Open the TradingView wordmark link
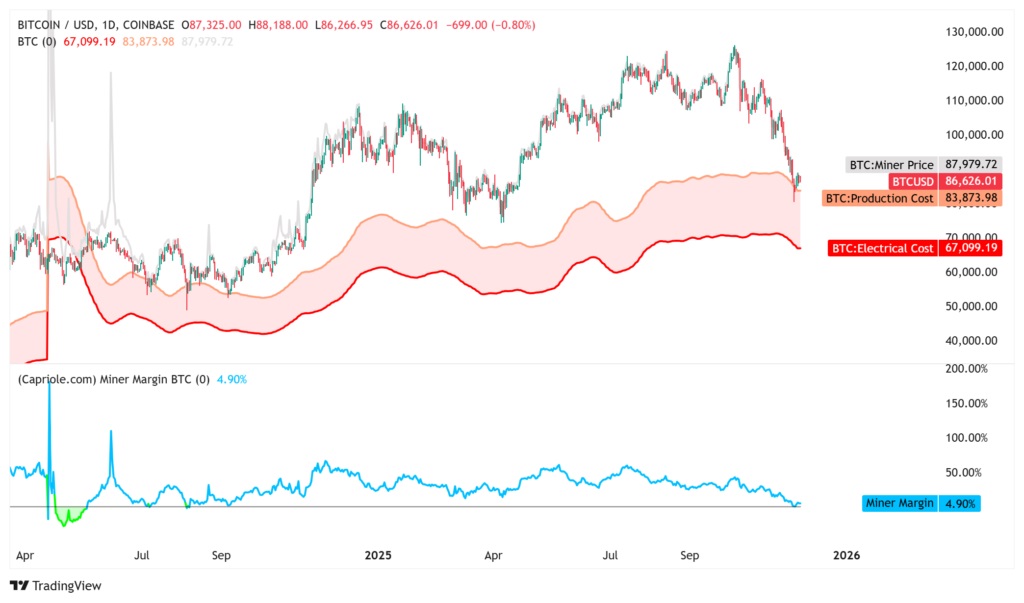The width and height of the screenshot is (1024, 603). [67, 586]
